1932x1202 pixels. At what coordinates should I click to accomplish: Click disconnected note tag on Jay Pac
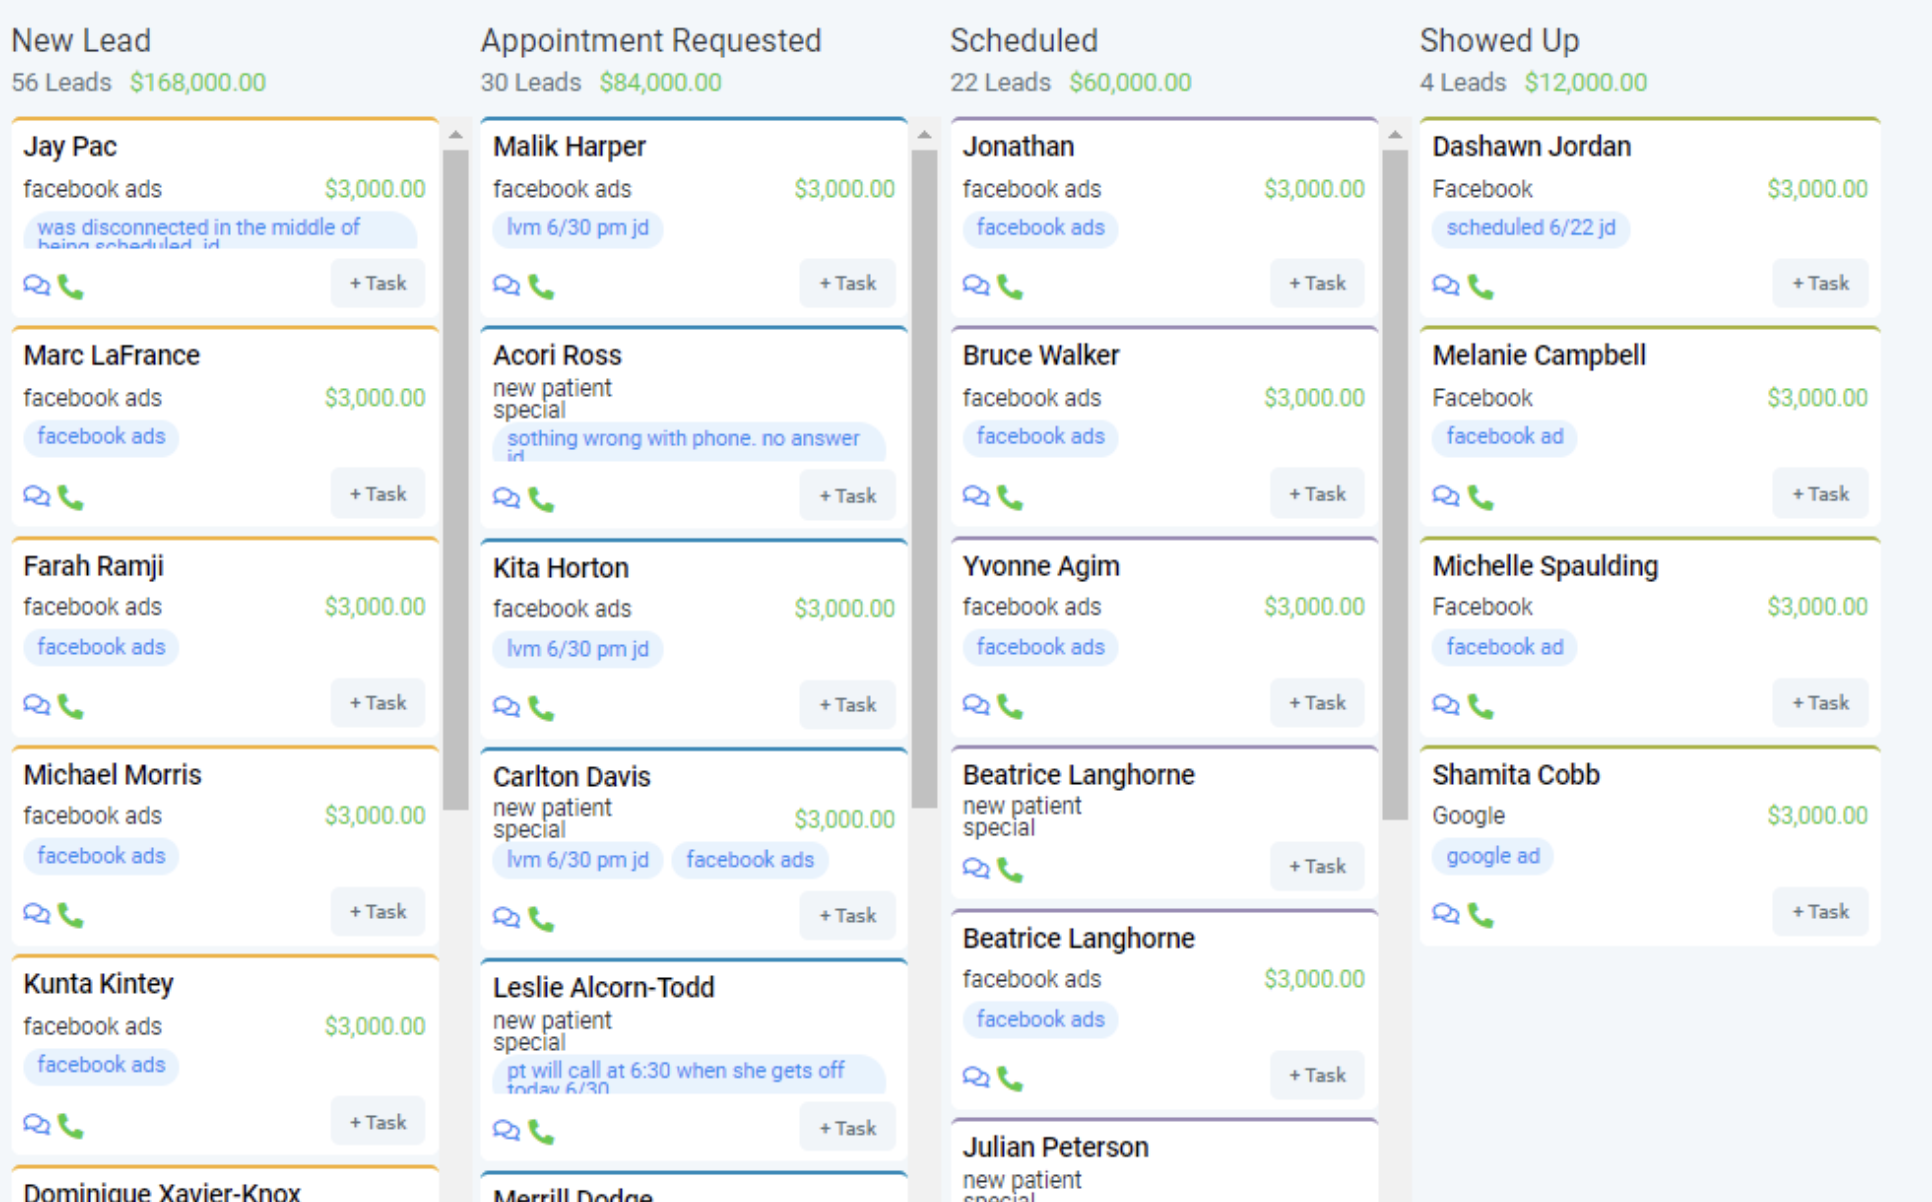220,230
